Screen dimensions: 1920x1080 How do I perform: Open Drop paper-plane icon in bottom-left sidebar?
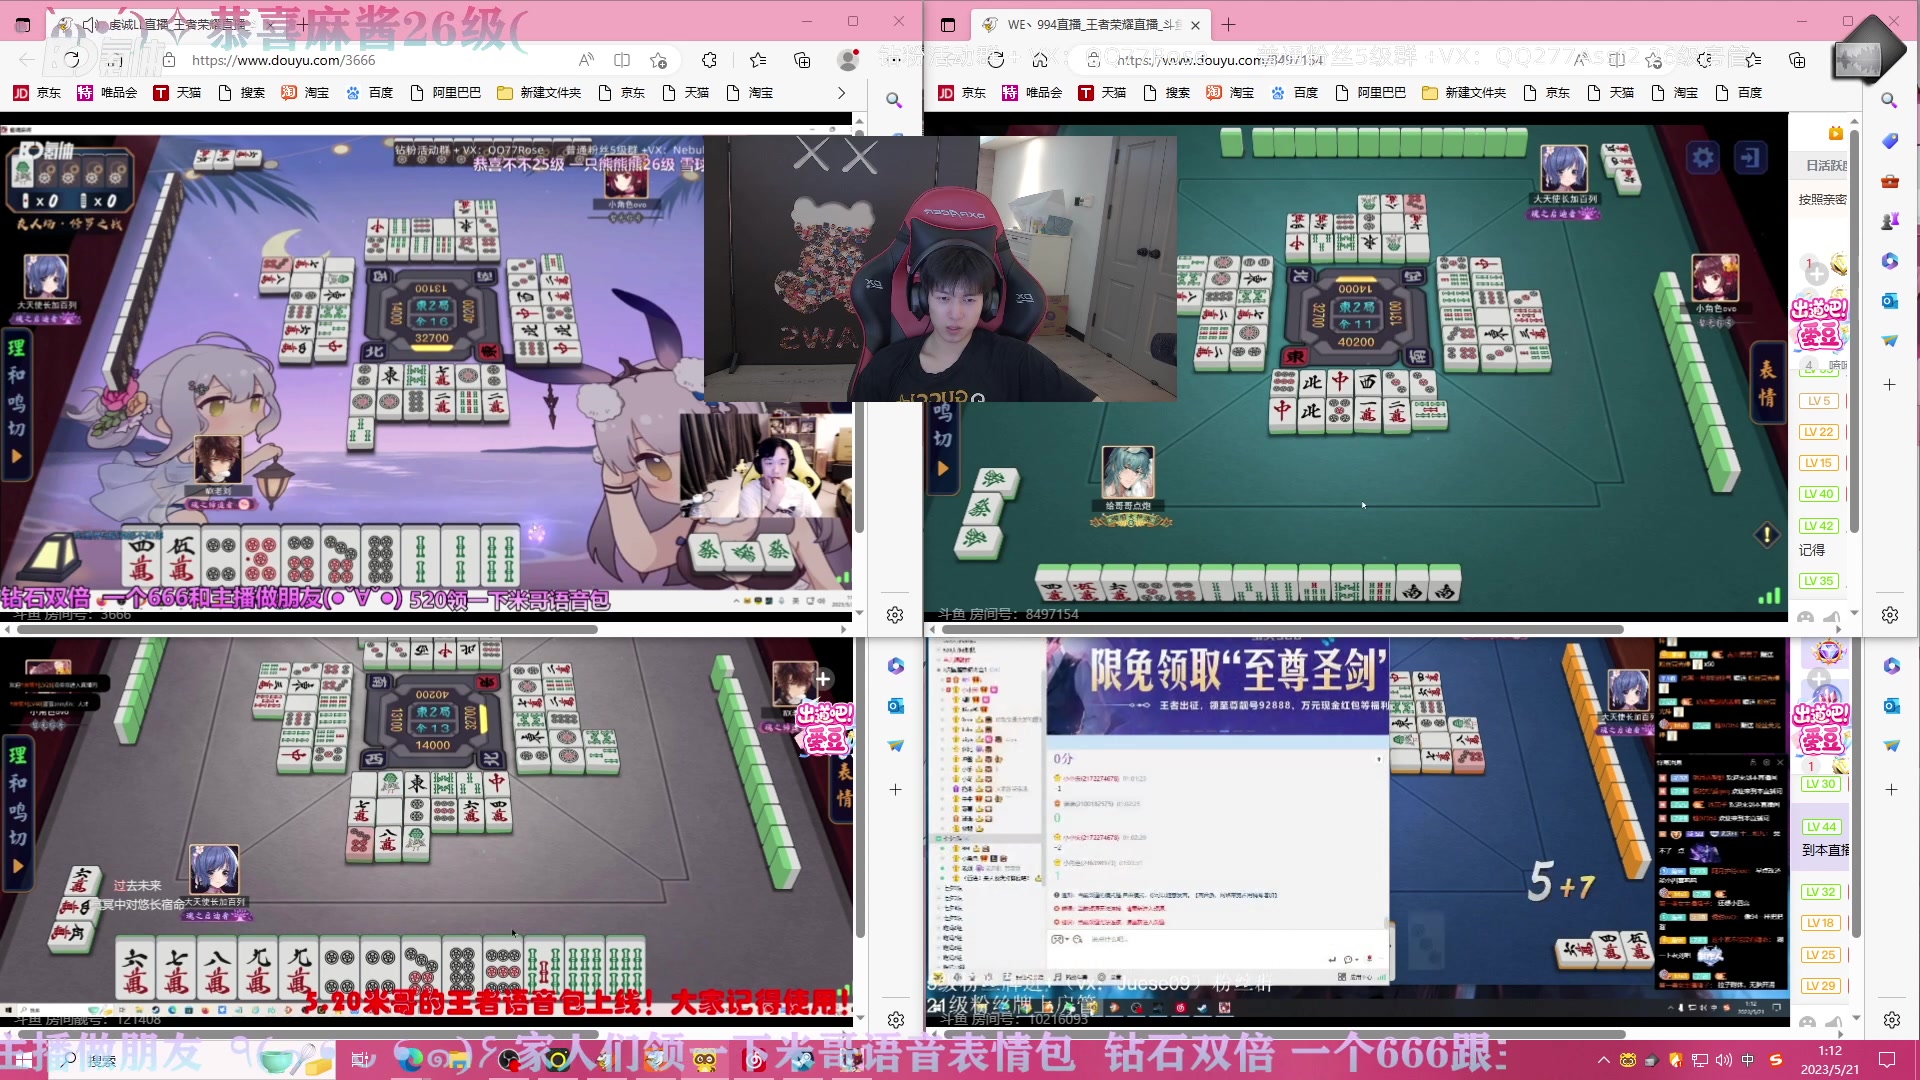(x=895, y=746)
